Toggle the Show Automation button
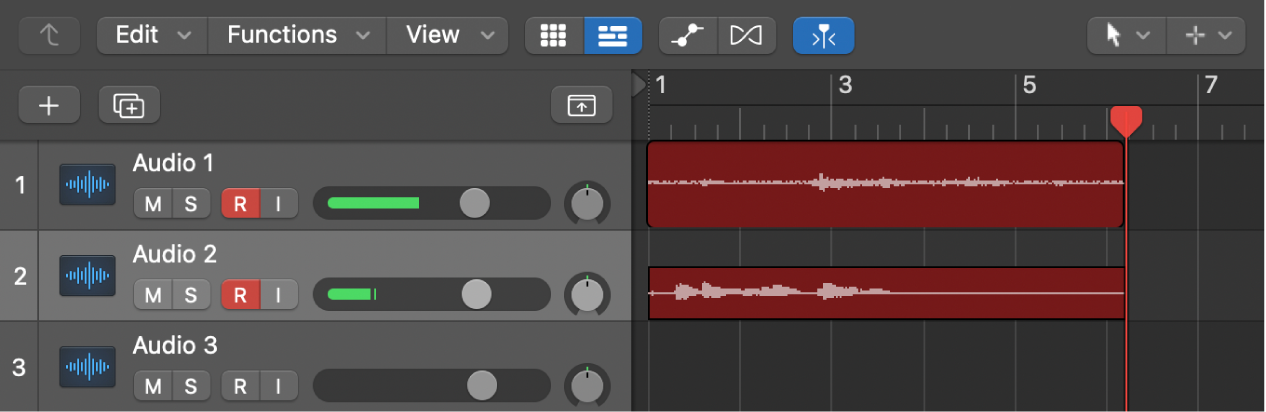 point(688,35)
